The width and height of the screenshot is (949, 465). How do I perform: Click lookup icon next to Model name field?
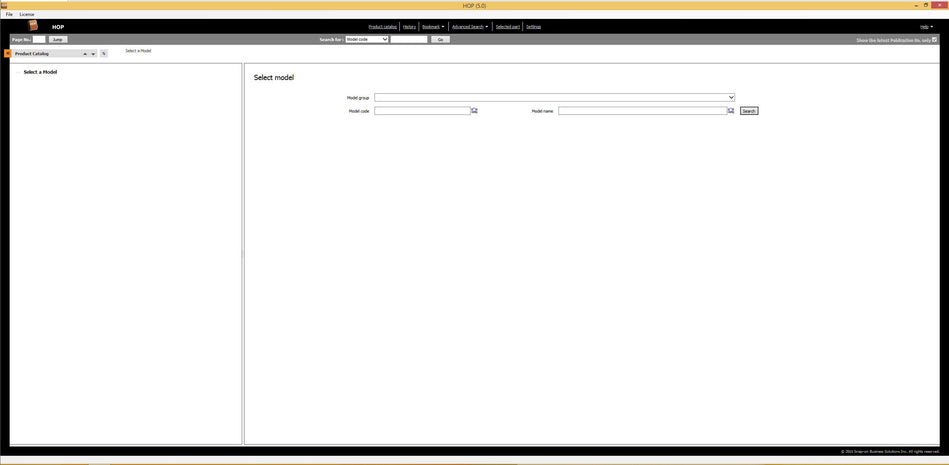[x=731, y=111]
